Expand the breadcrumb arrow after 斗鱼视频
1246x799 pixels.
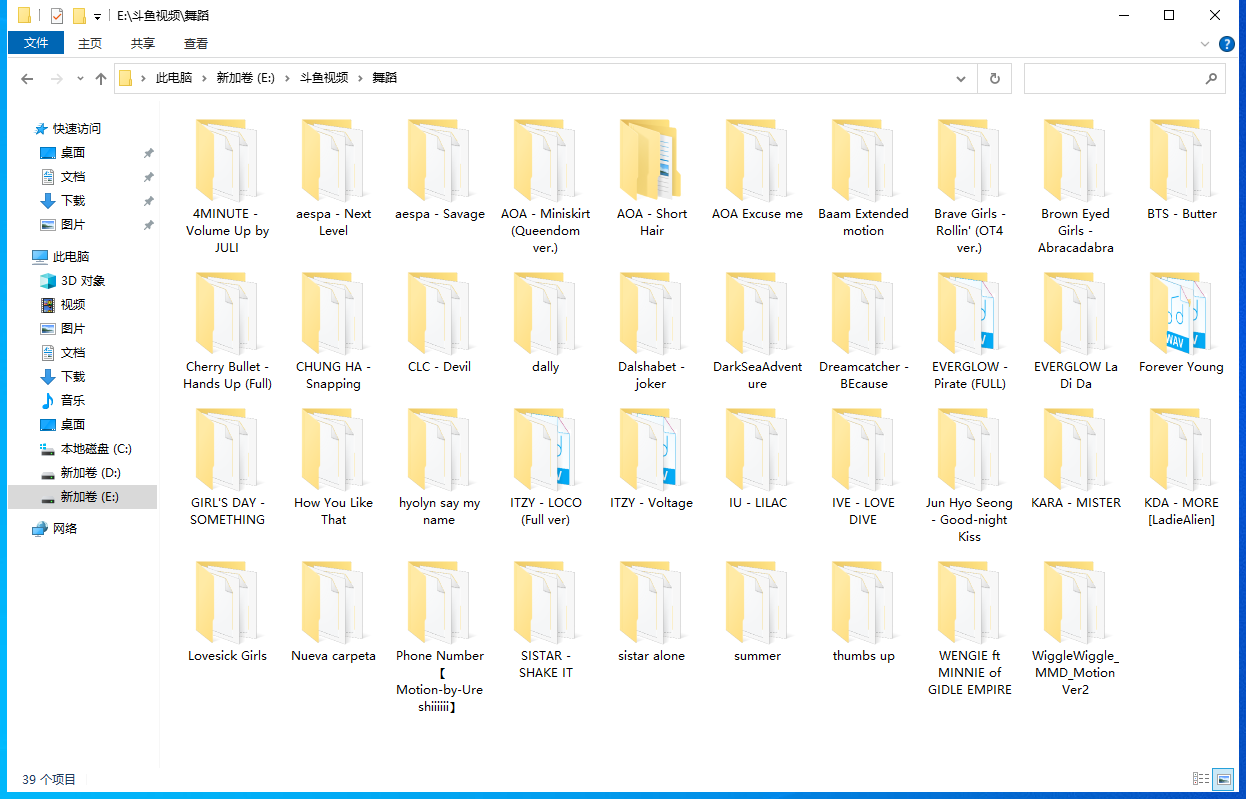click(360, 78)
